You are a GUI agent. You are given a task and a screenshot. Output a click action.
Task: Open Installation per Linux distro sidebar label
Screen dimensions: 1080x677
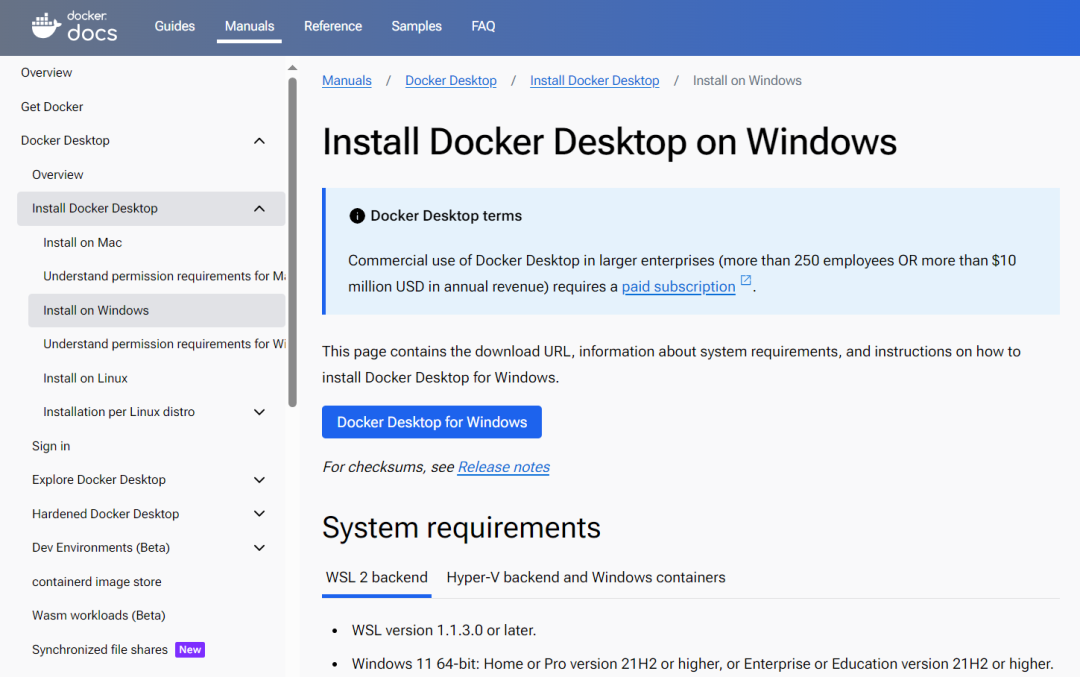(118, 412)
